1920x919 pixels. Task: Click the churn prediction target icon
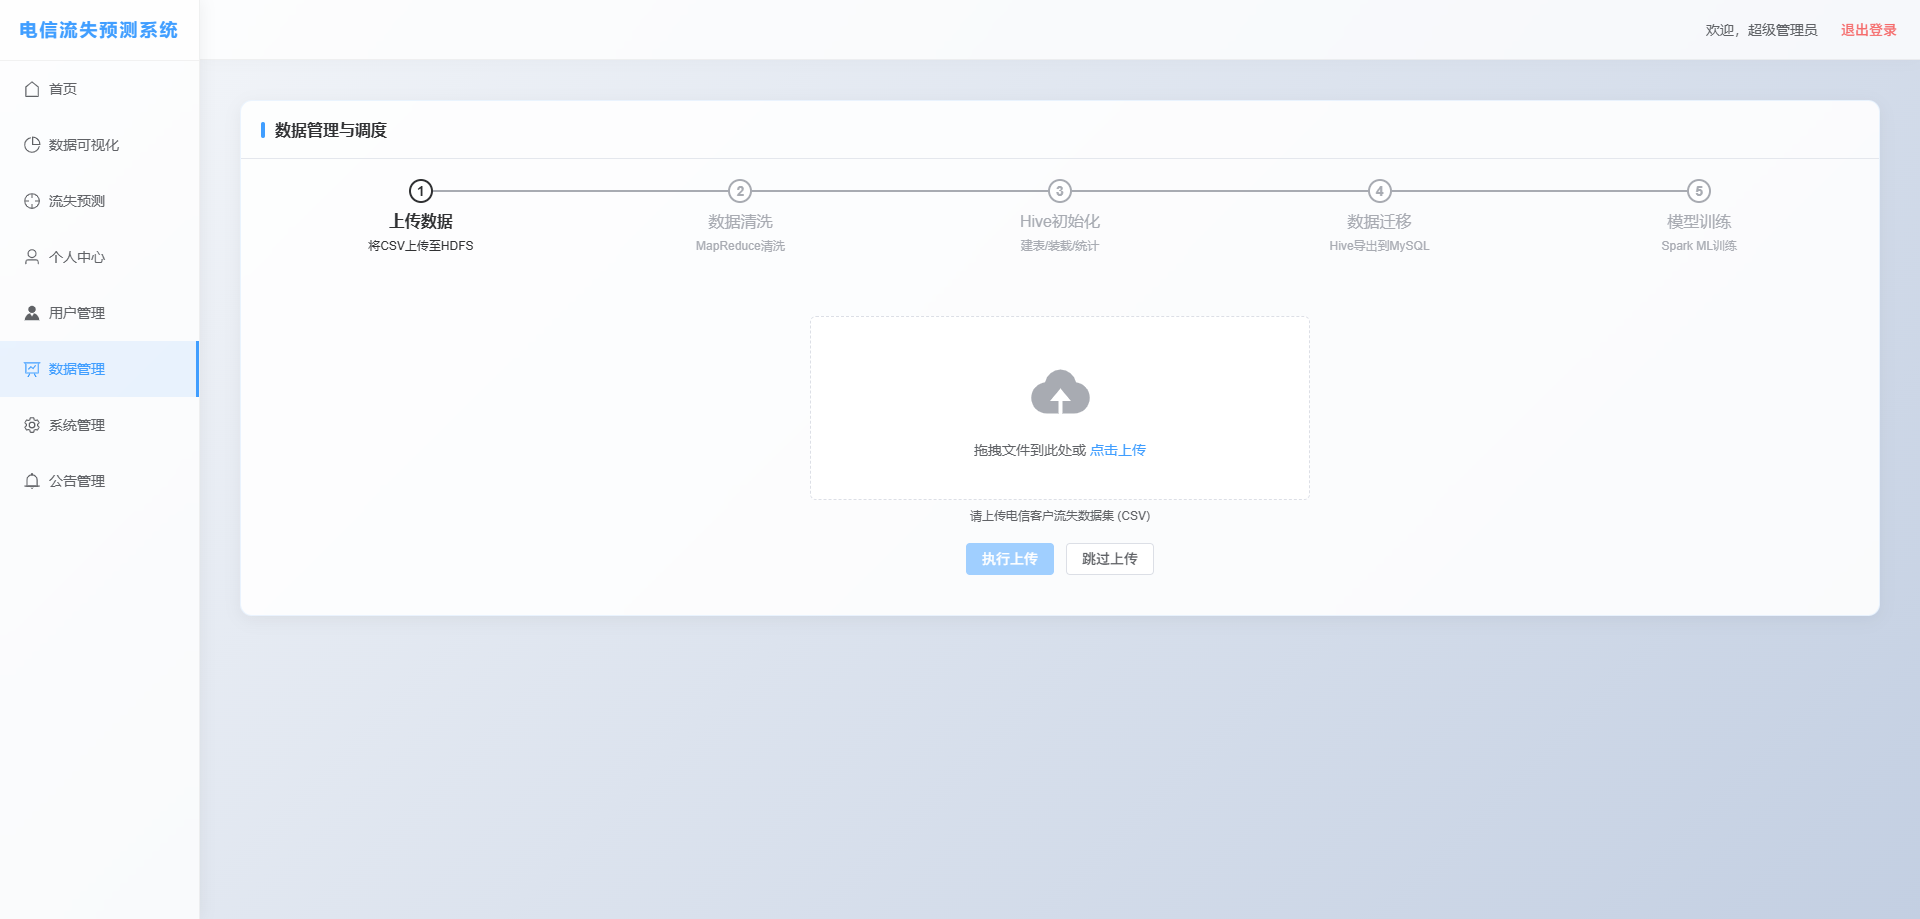click(x=32, y=201)
